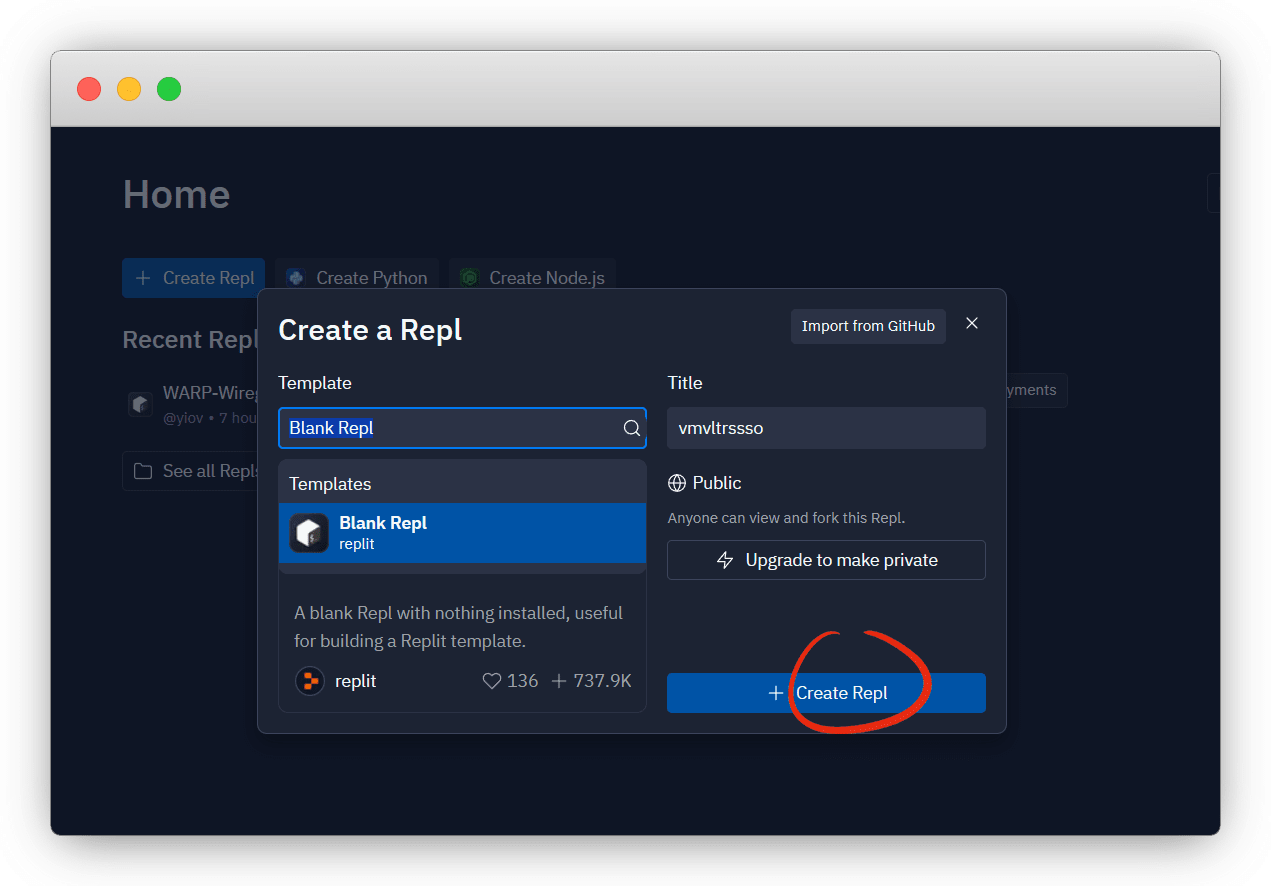This screenshot has width=1271, height=886.
Task: Click the Template search input field
Action: point(450,428)
